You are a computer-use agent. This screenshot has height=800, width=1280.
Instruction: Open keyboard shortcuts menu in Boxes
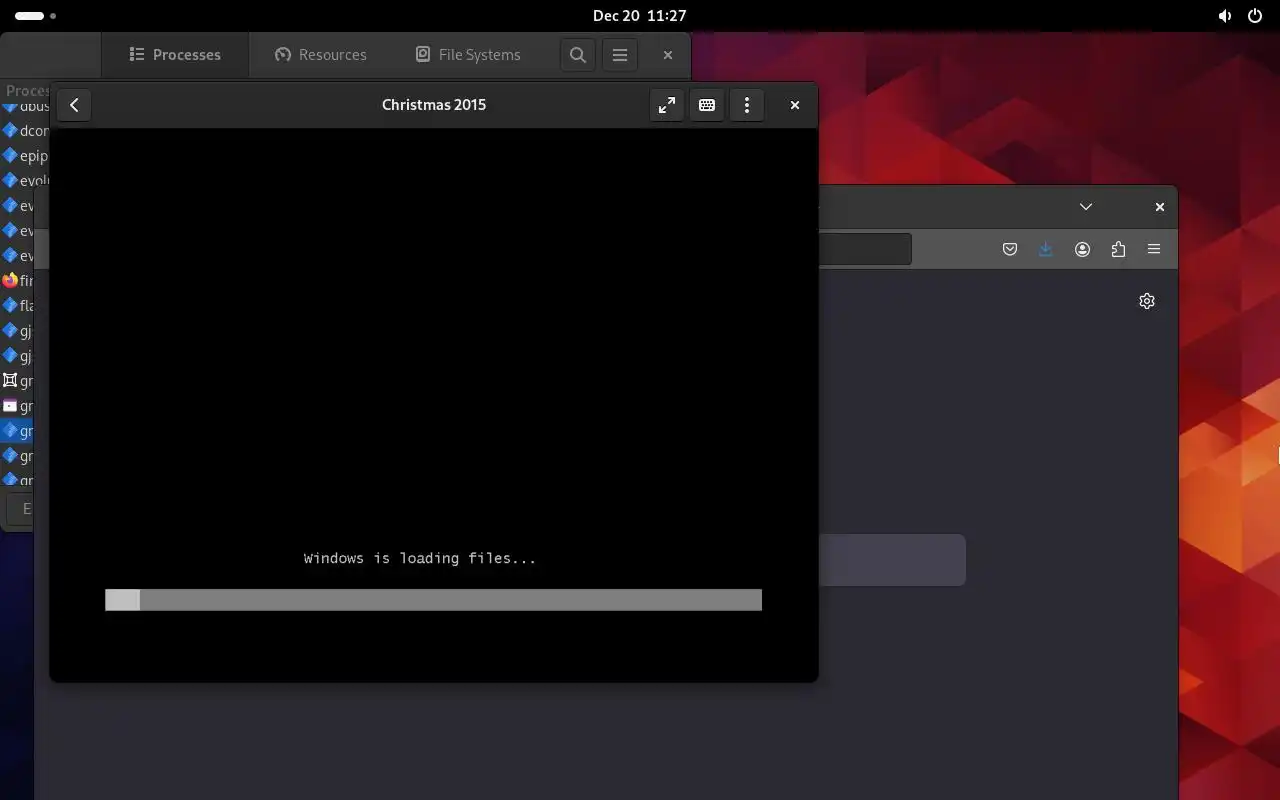tap(707, 105)
